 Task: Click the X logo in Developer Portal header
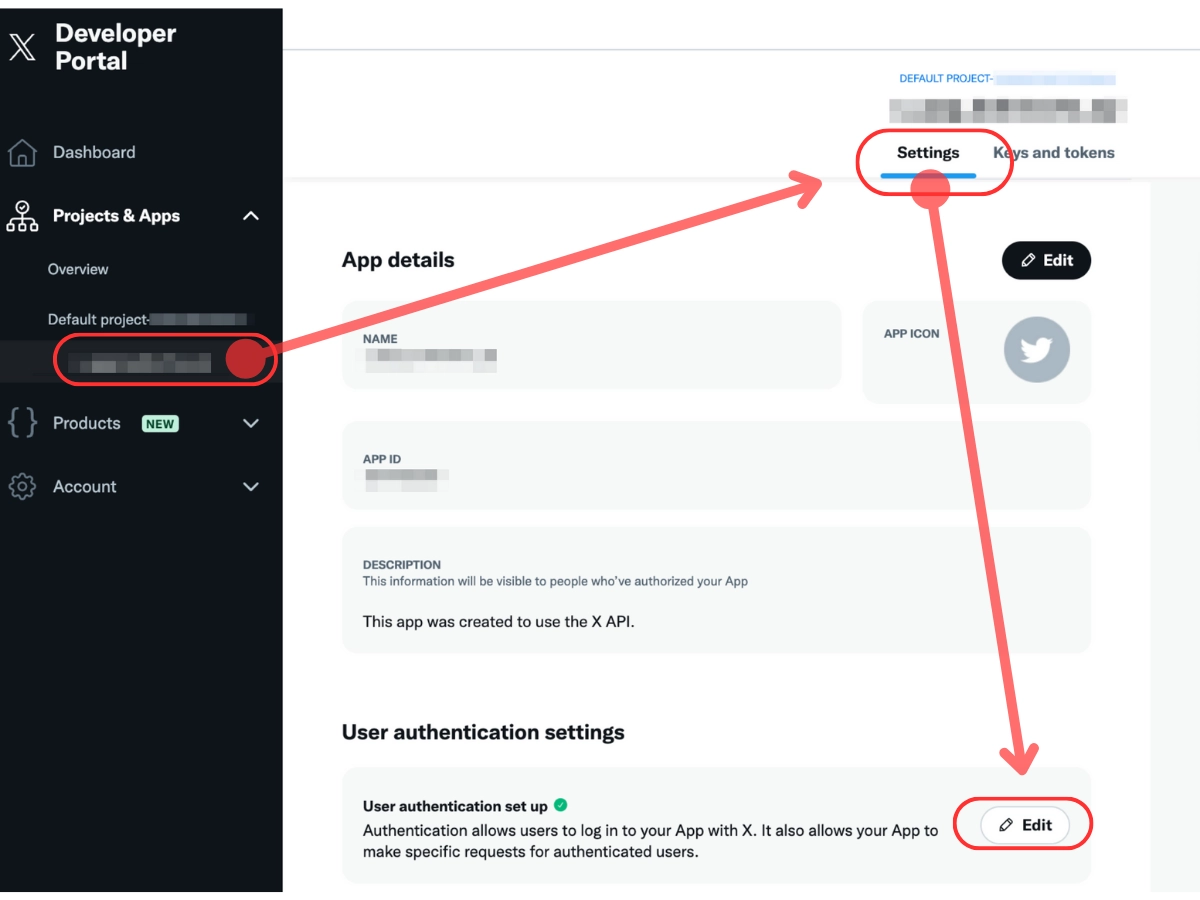click(x=22, y=47)
